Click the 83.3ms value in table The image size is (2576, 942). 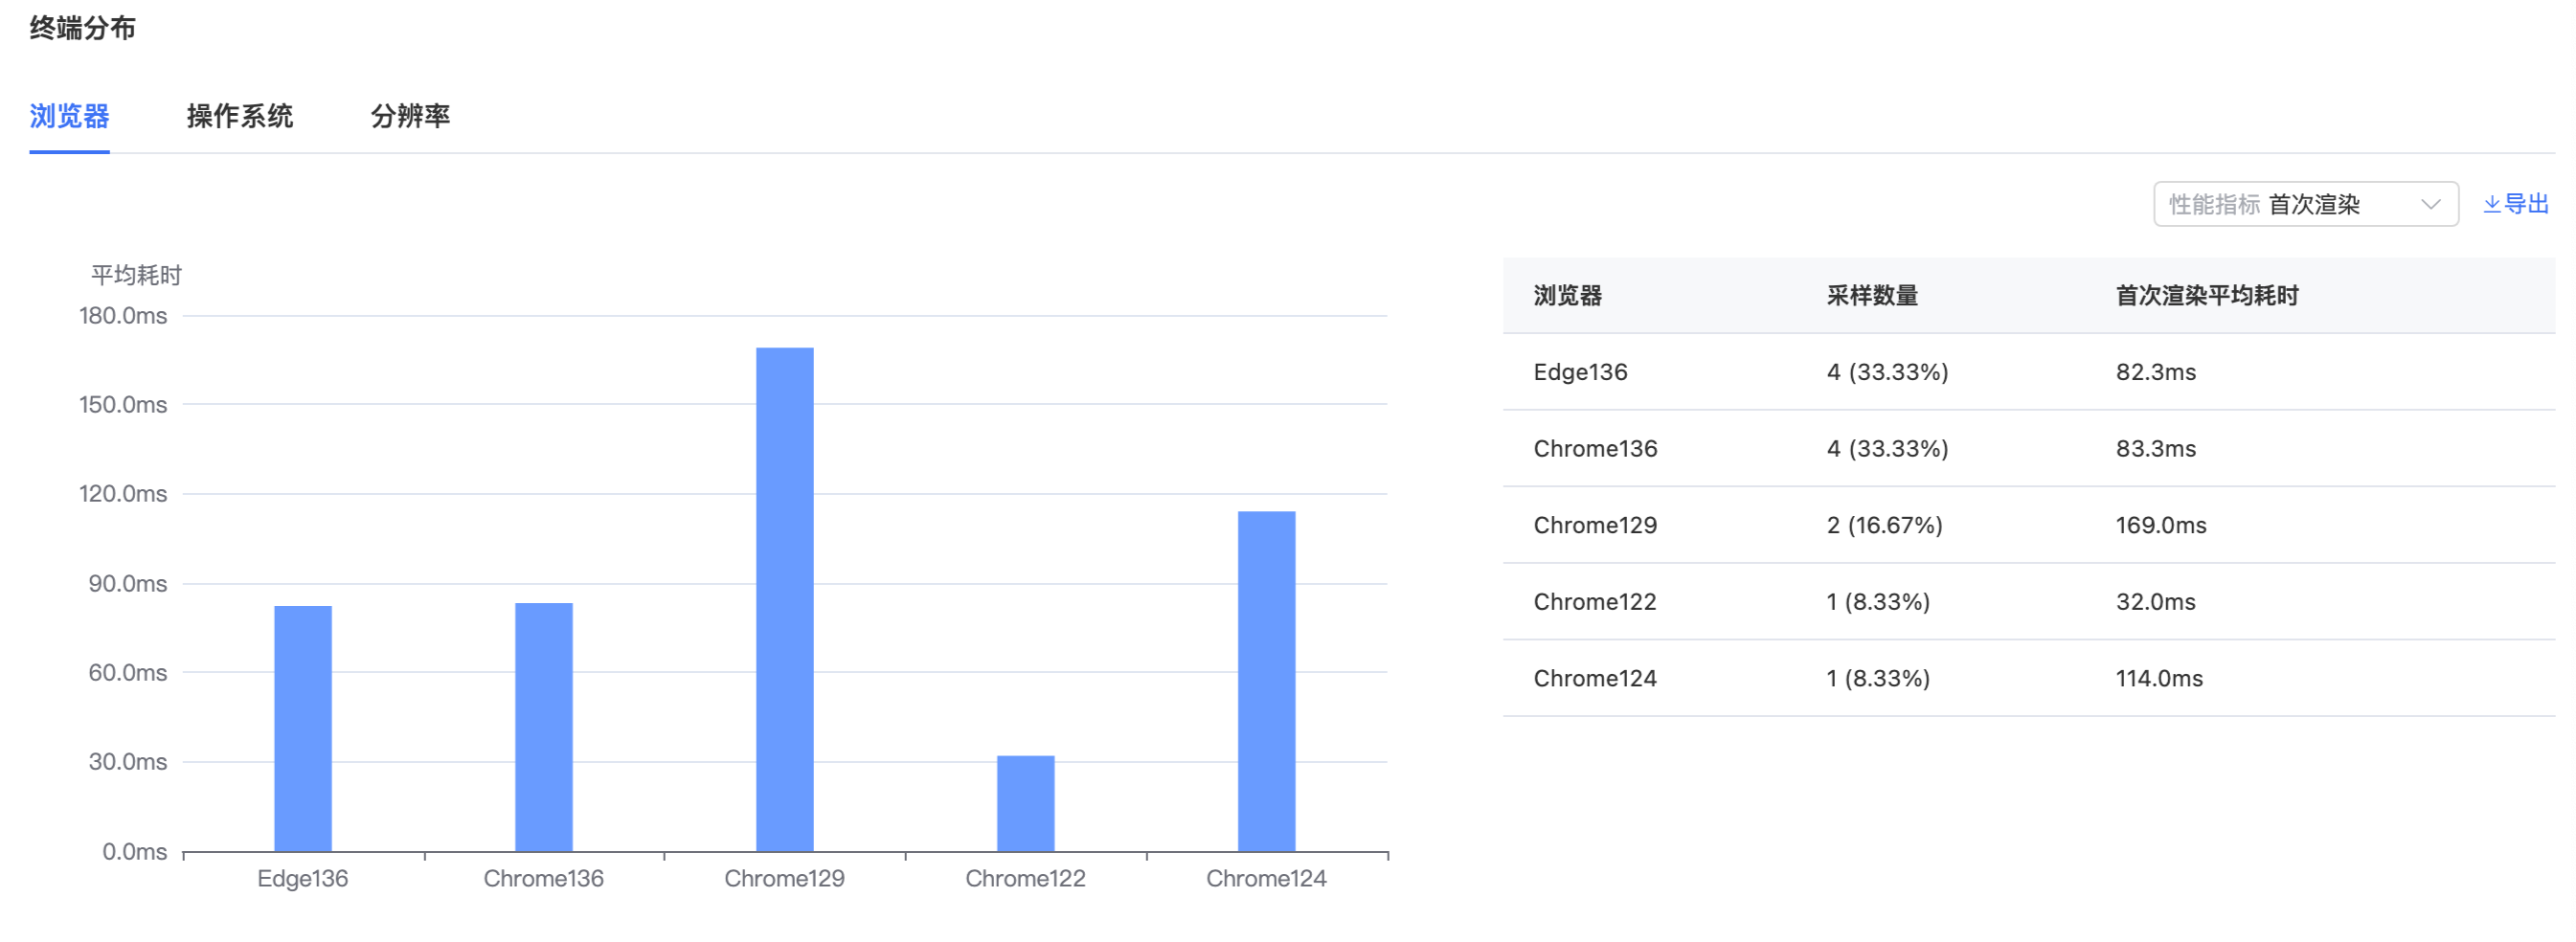coord(2156,449)
